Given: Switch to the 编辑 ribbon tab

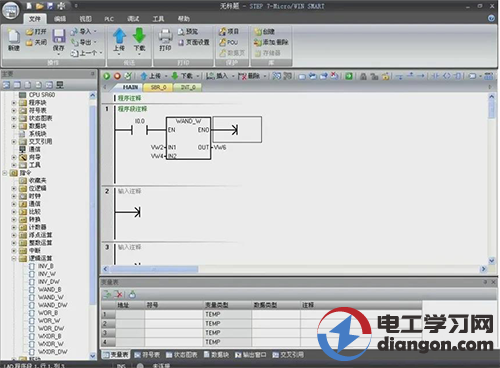Looking at the screenshot, I should coord(60,19).
